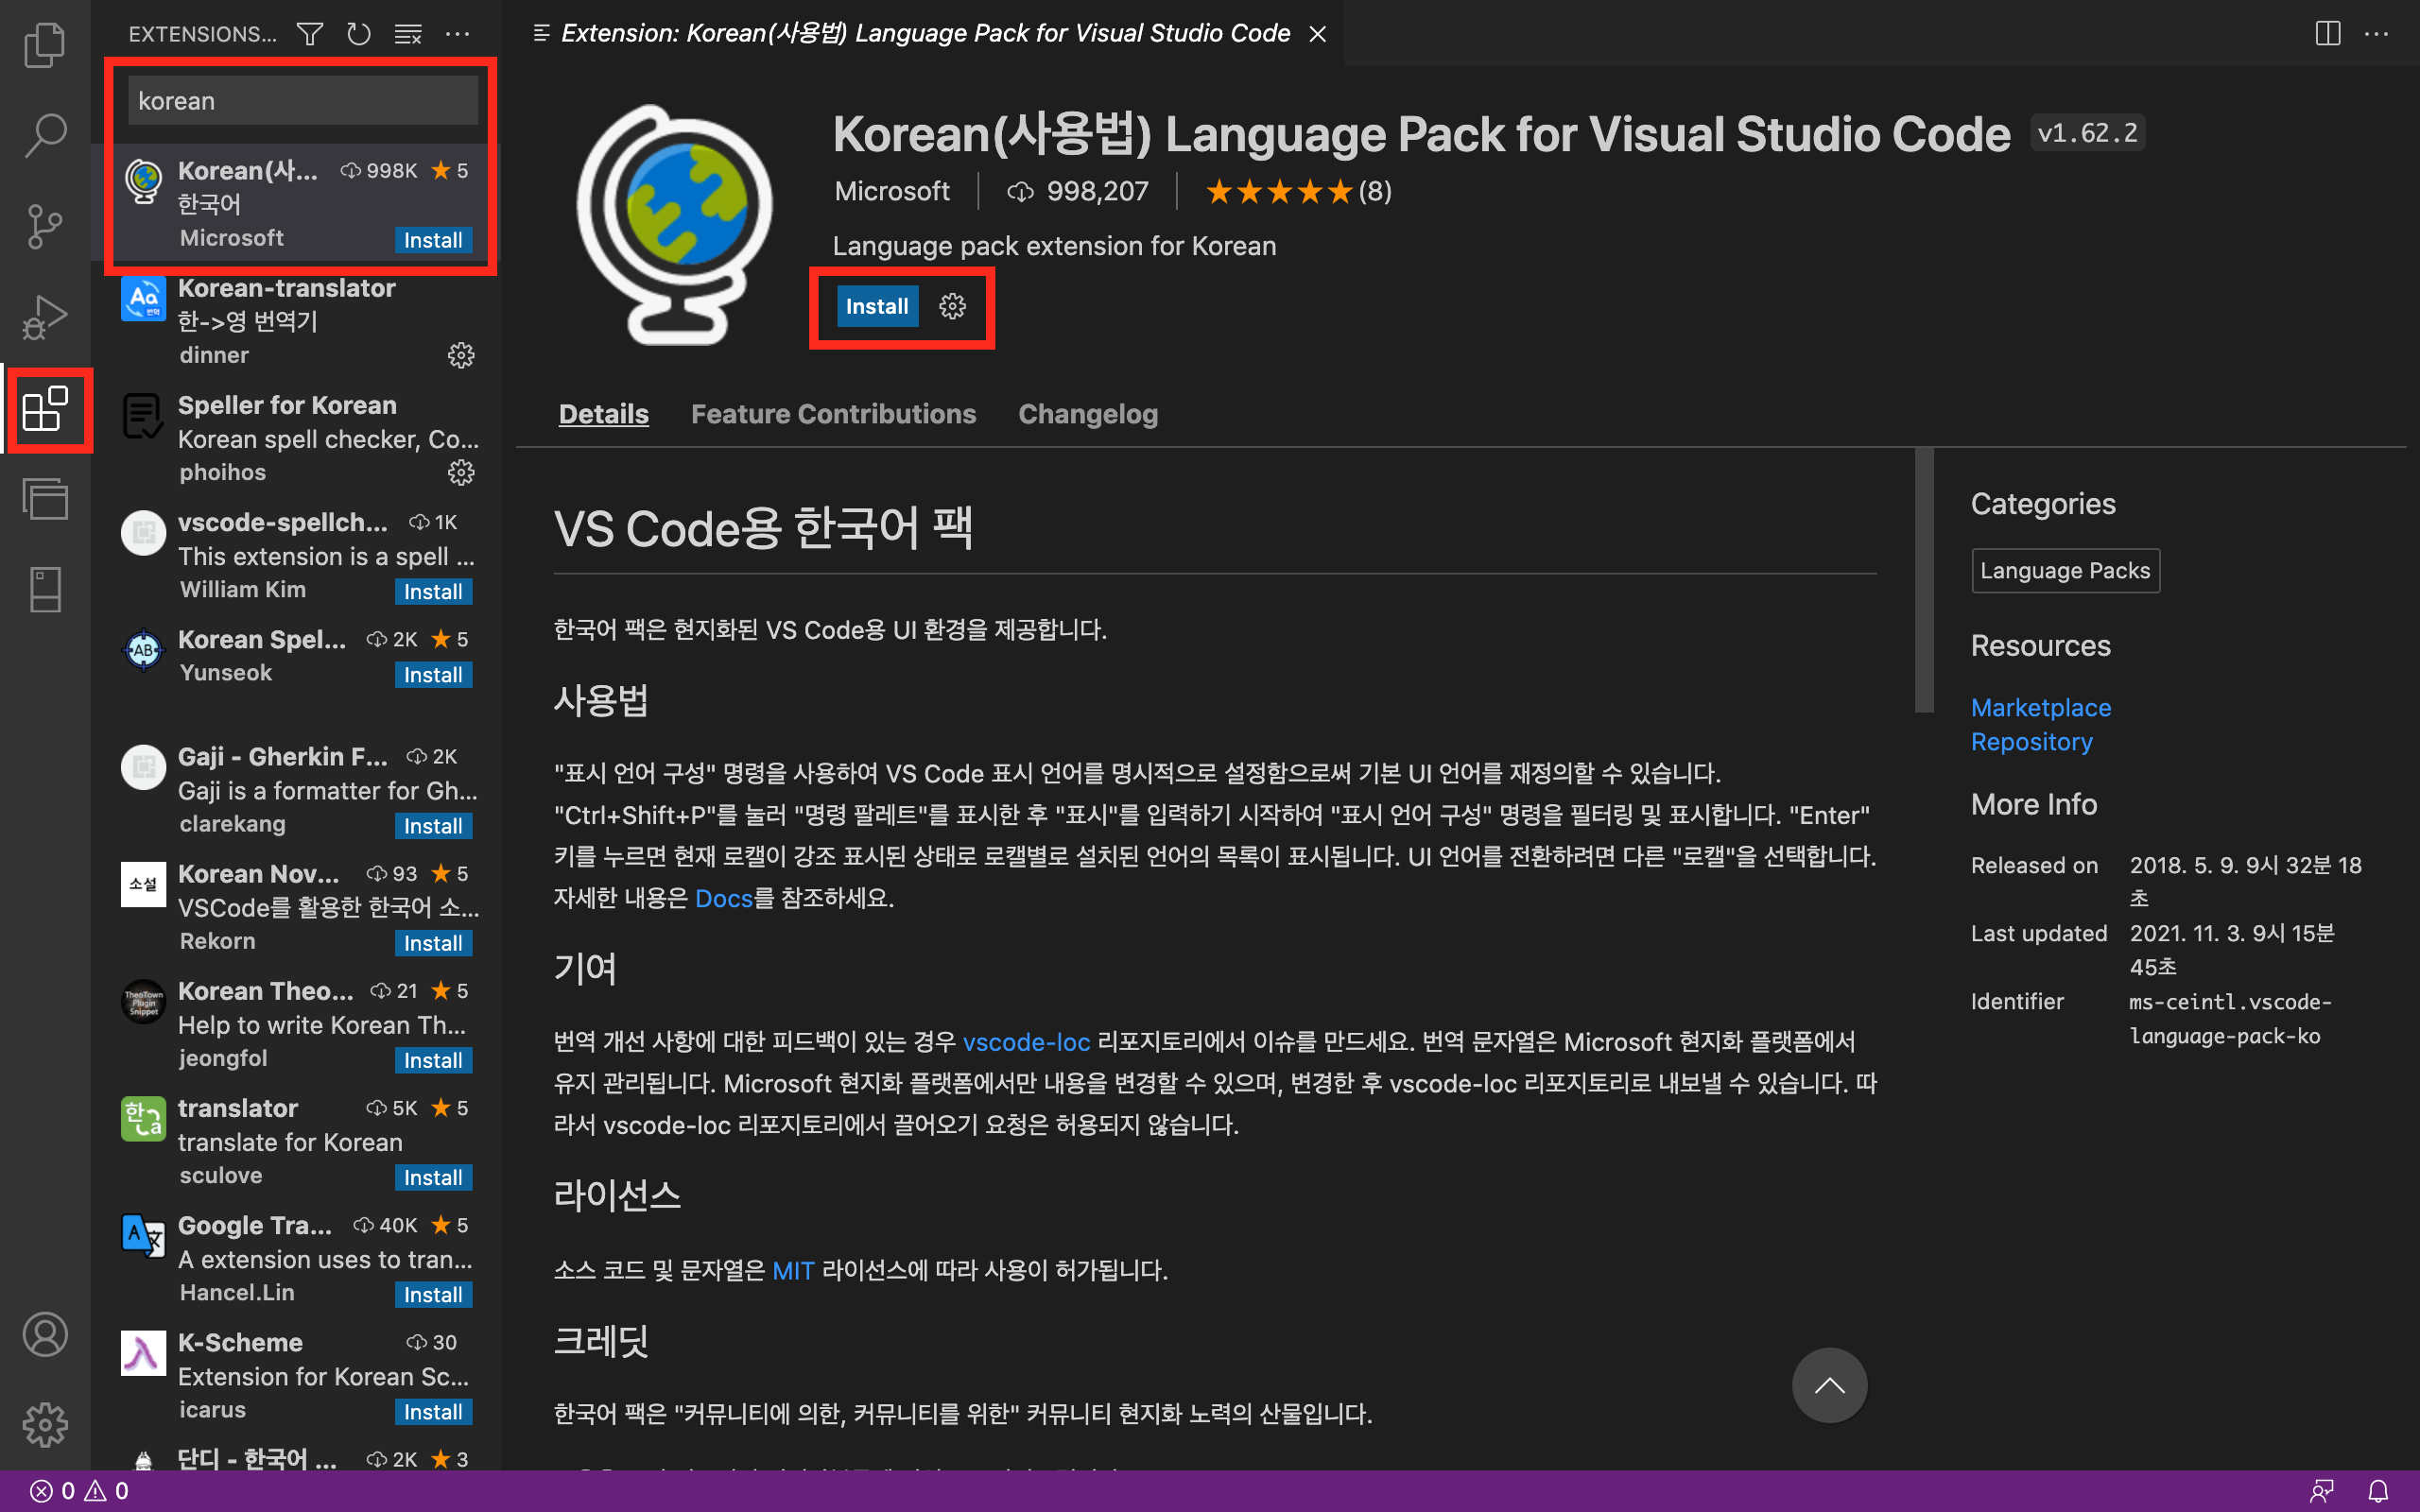Screen dimensions: 2420x1512
Task: Open the Run and Debug view
Action: pos(44,317)
